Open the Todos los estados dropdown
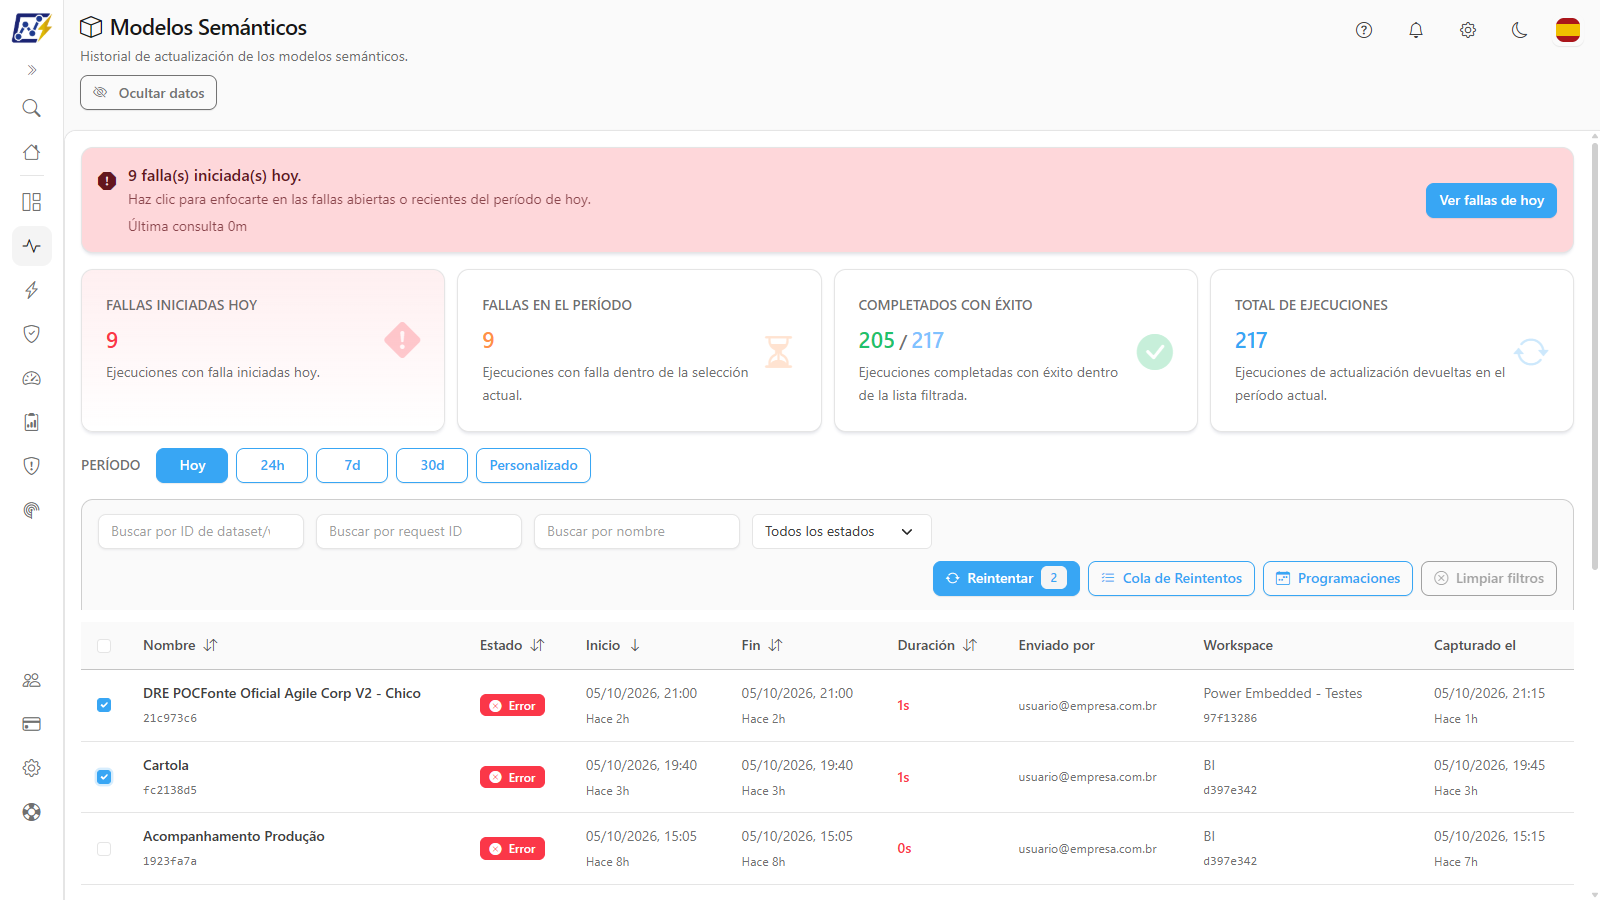1600x900 pixels. click(842, 532)
